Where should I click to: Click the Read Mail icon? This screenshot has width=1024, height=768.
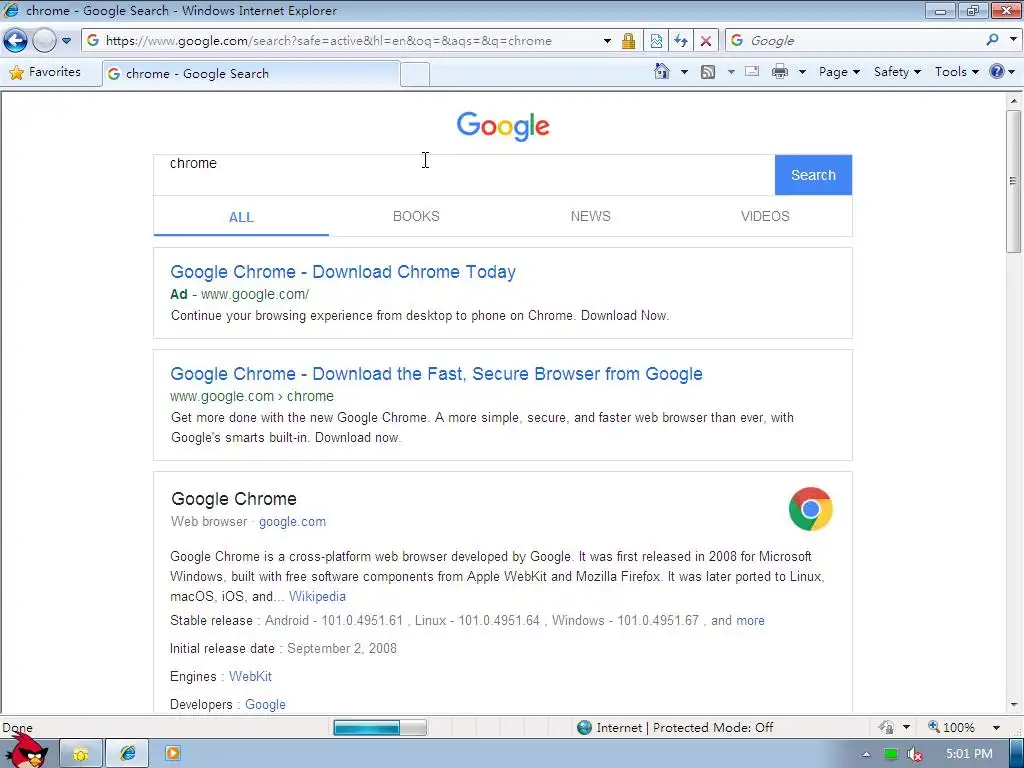752,71
